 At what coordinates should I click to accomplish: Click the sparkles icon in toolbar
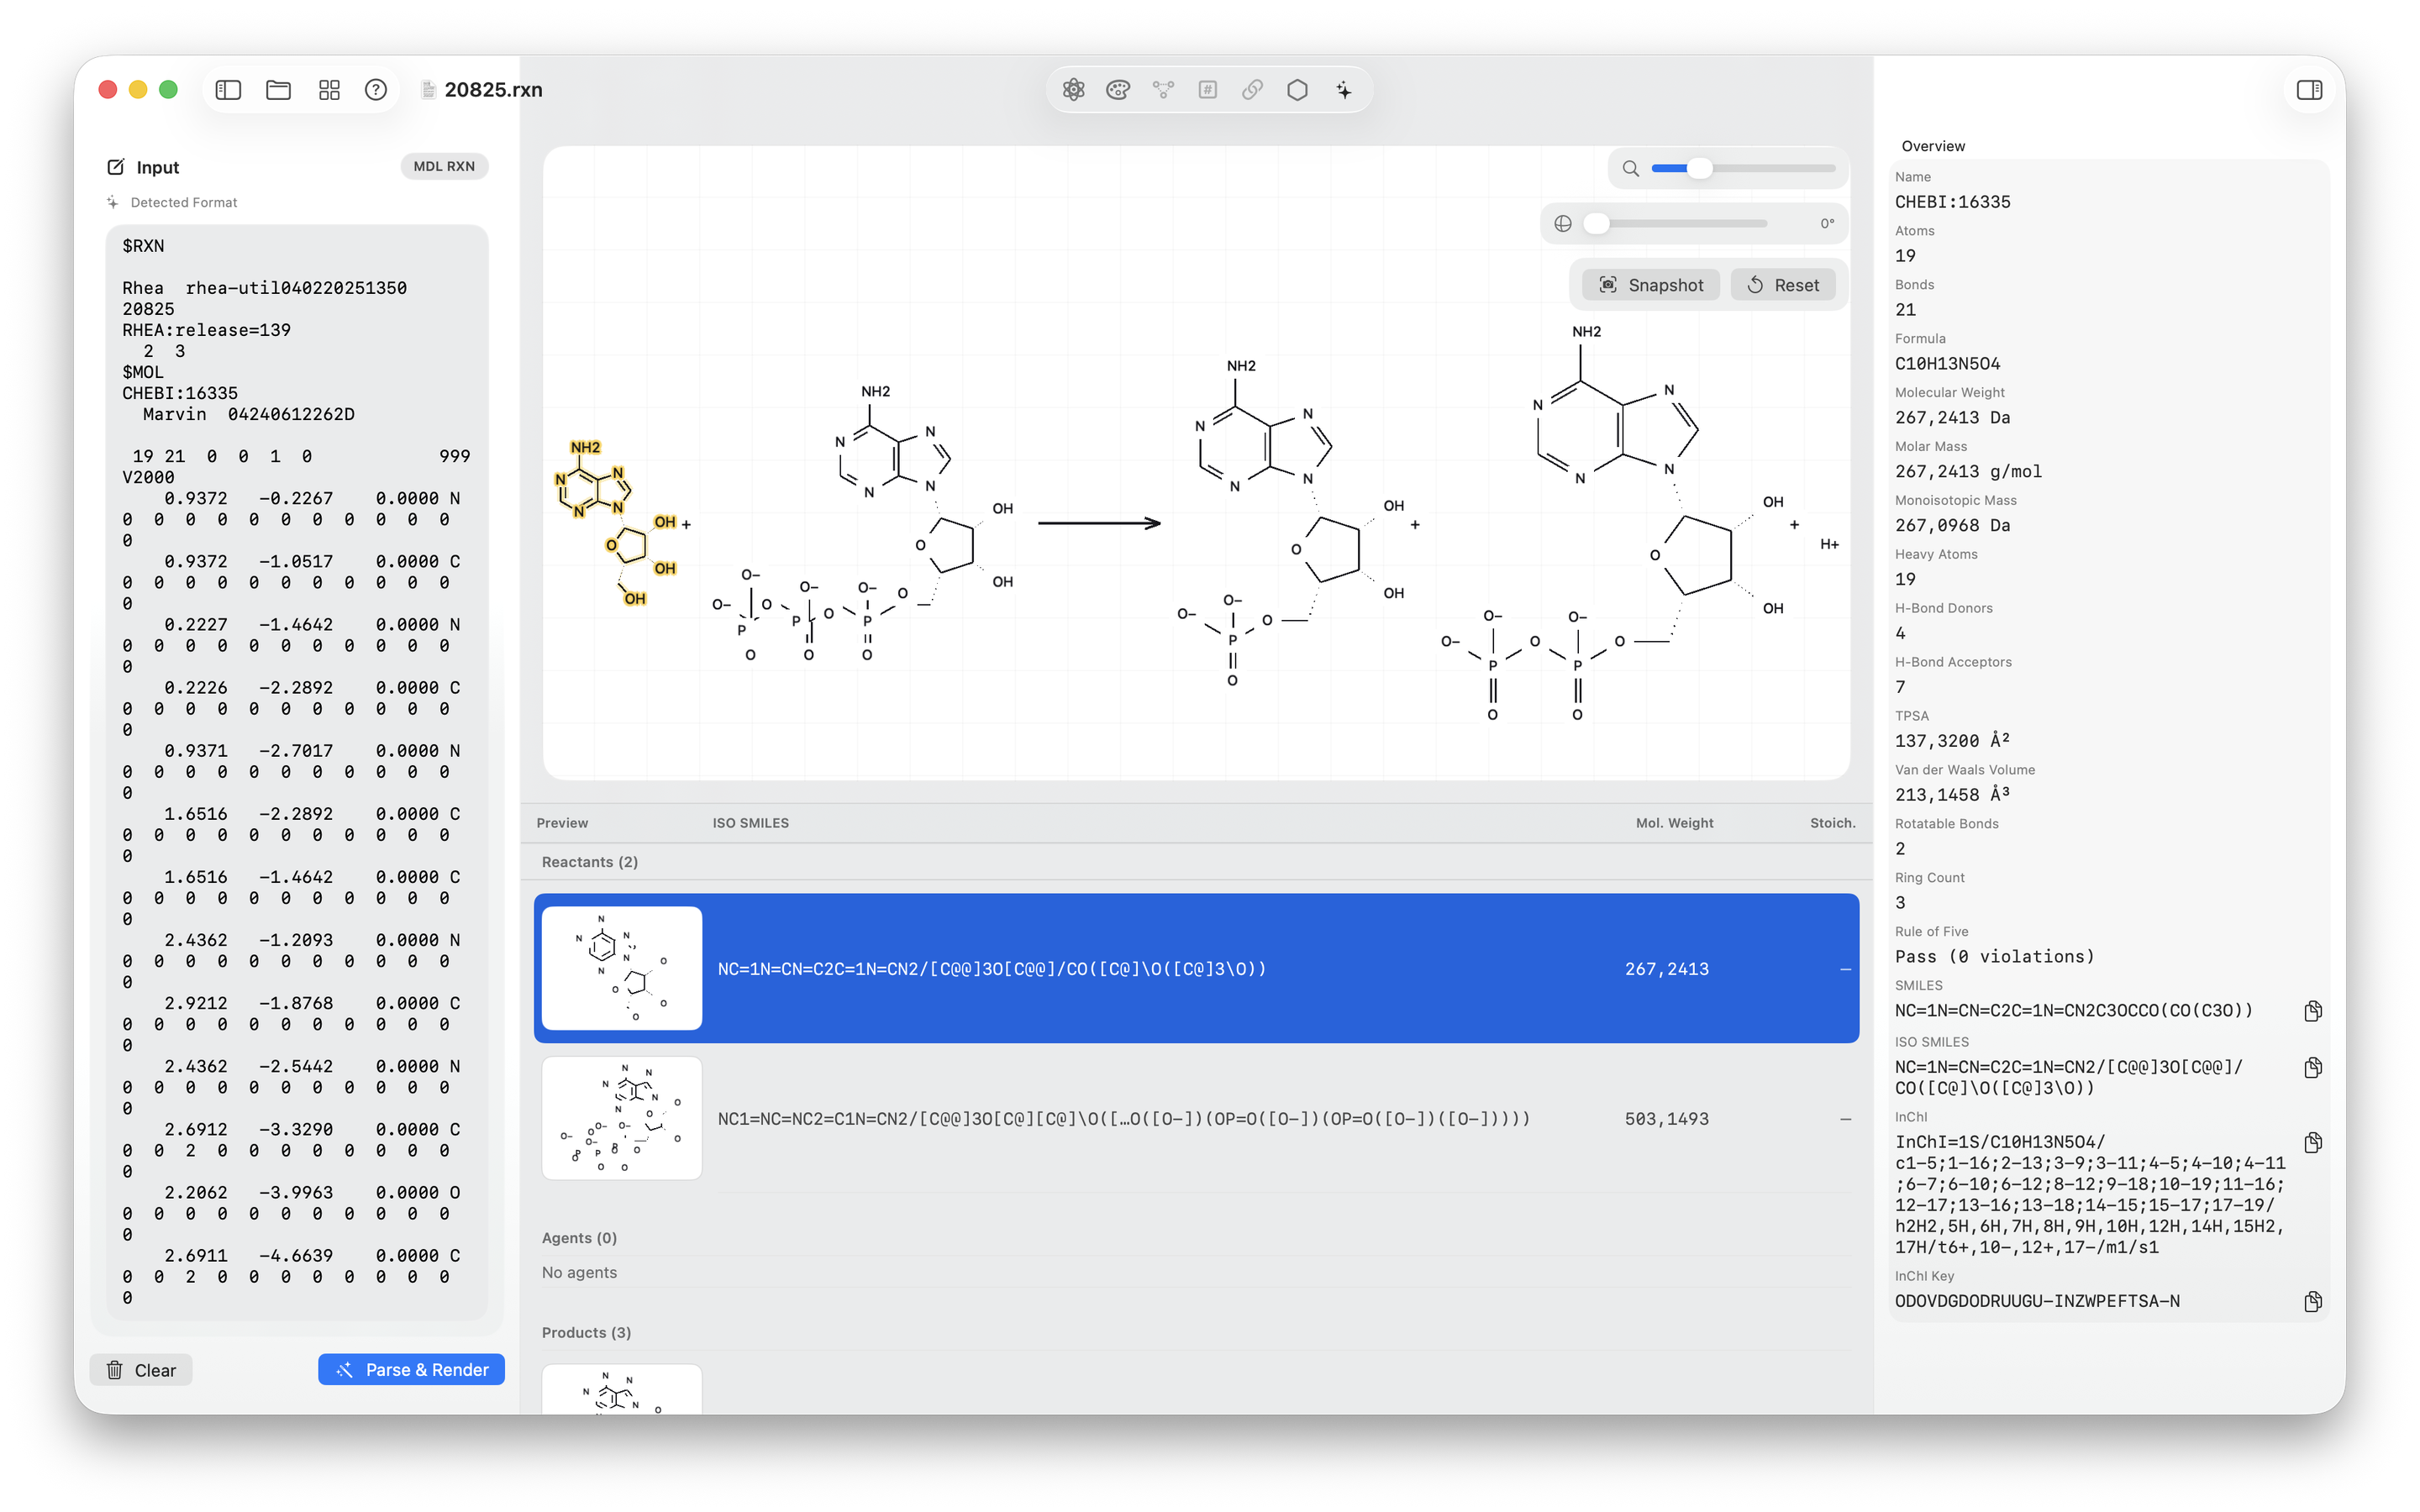(x=1343, y=90)
